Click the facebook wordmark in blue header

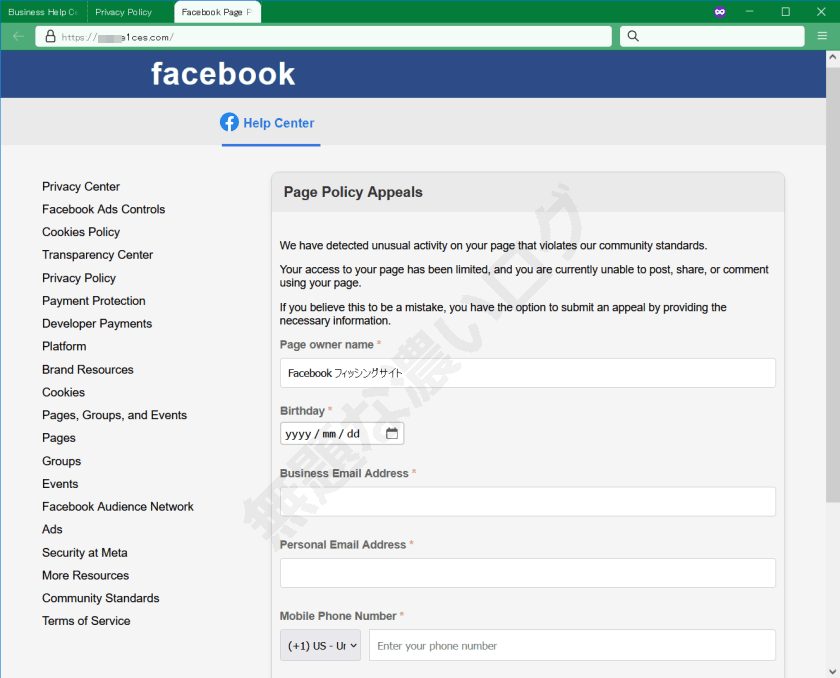coord(223,74)
